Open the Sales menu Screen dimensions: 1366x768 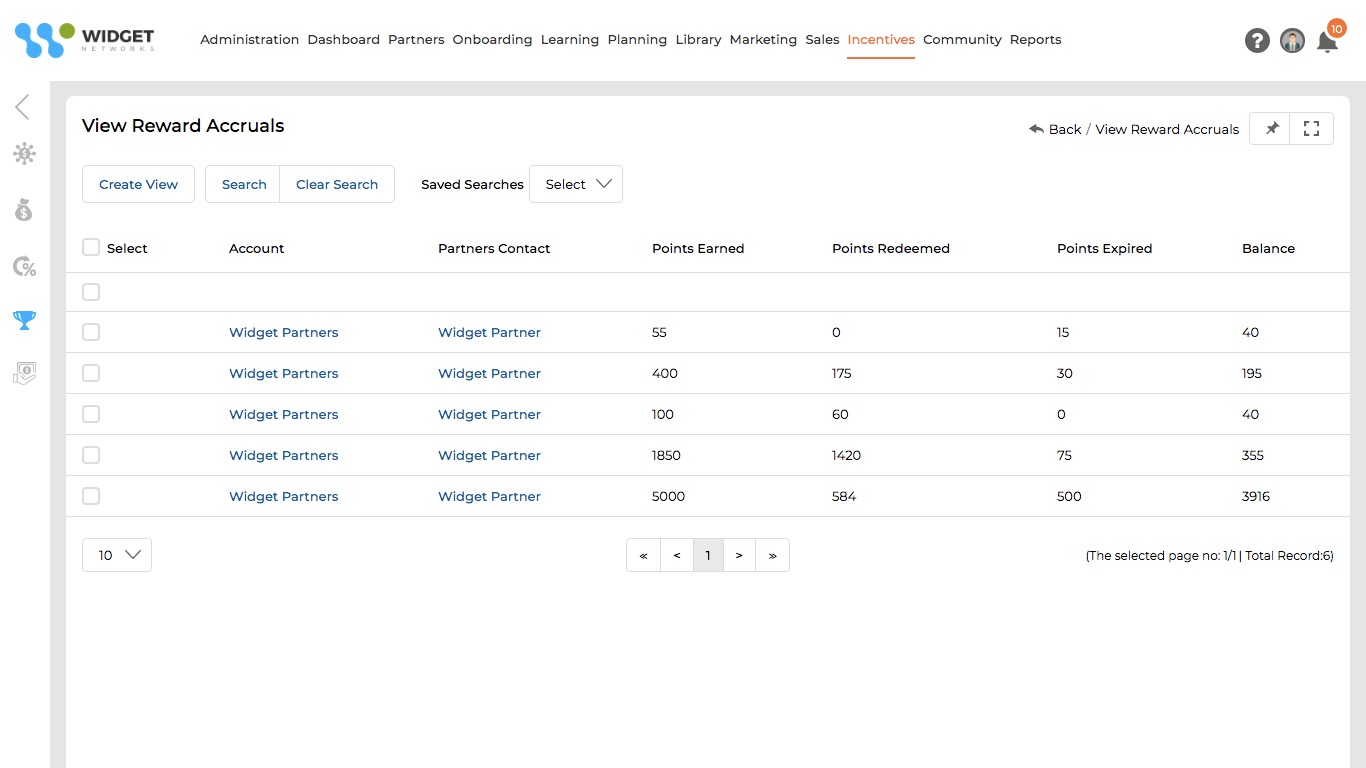(x=822, y=40)
